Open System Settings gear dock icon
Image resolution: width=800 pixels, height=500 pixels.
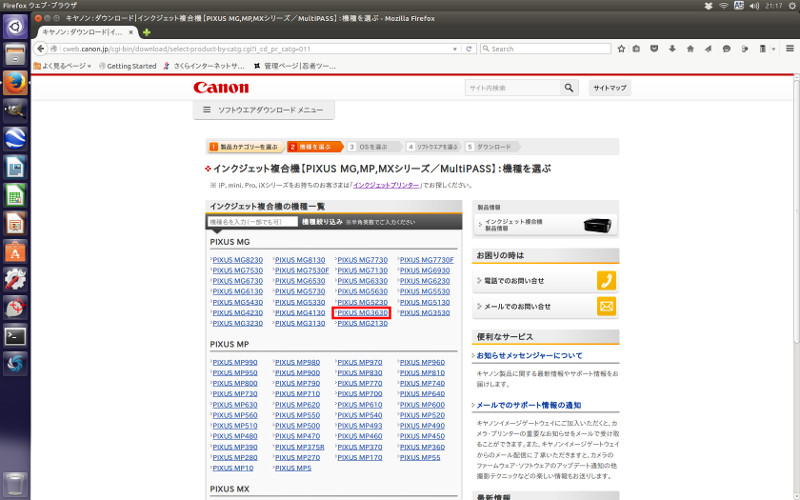15,280
